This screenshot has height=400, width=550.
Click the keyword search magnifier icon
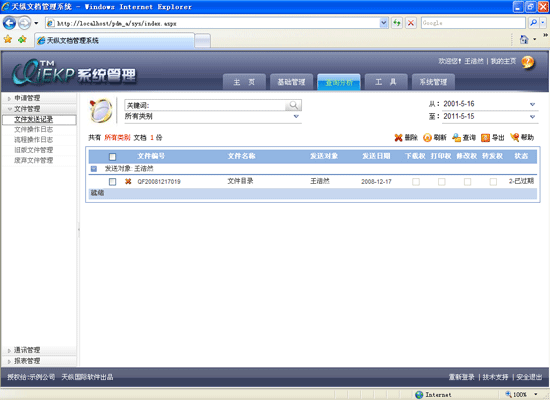click(x=293, y=105)
